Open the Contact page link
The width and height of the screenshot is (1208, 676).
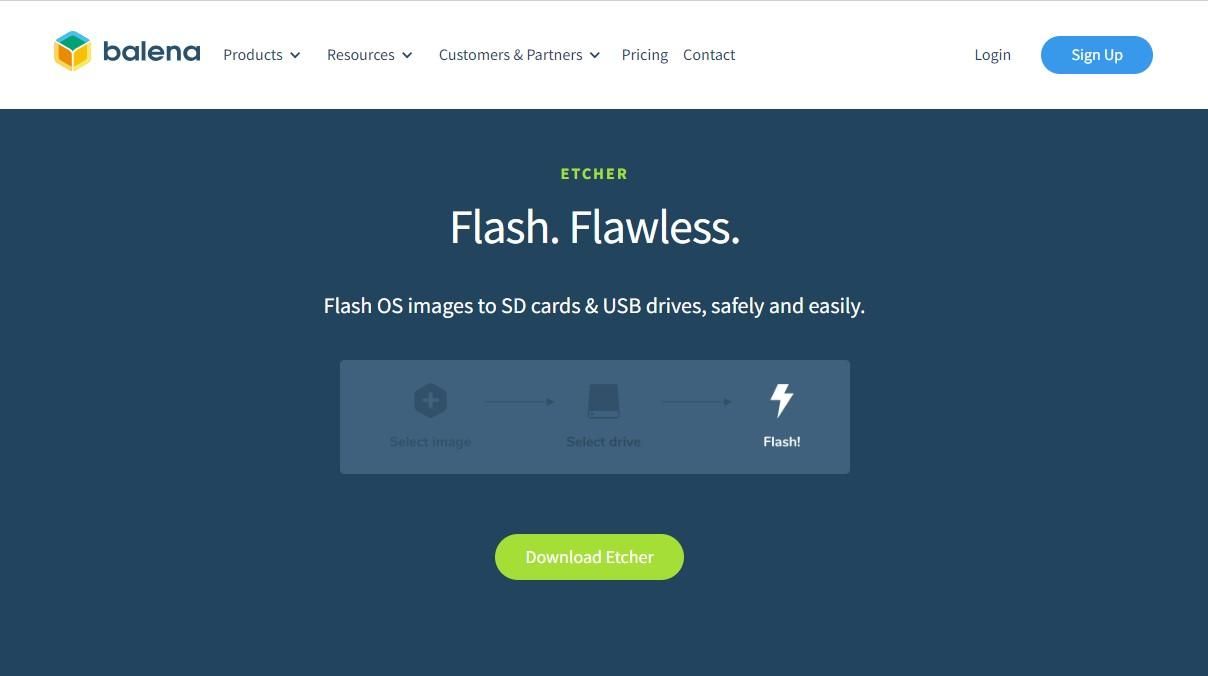(x=709, y=55)
